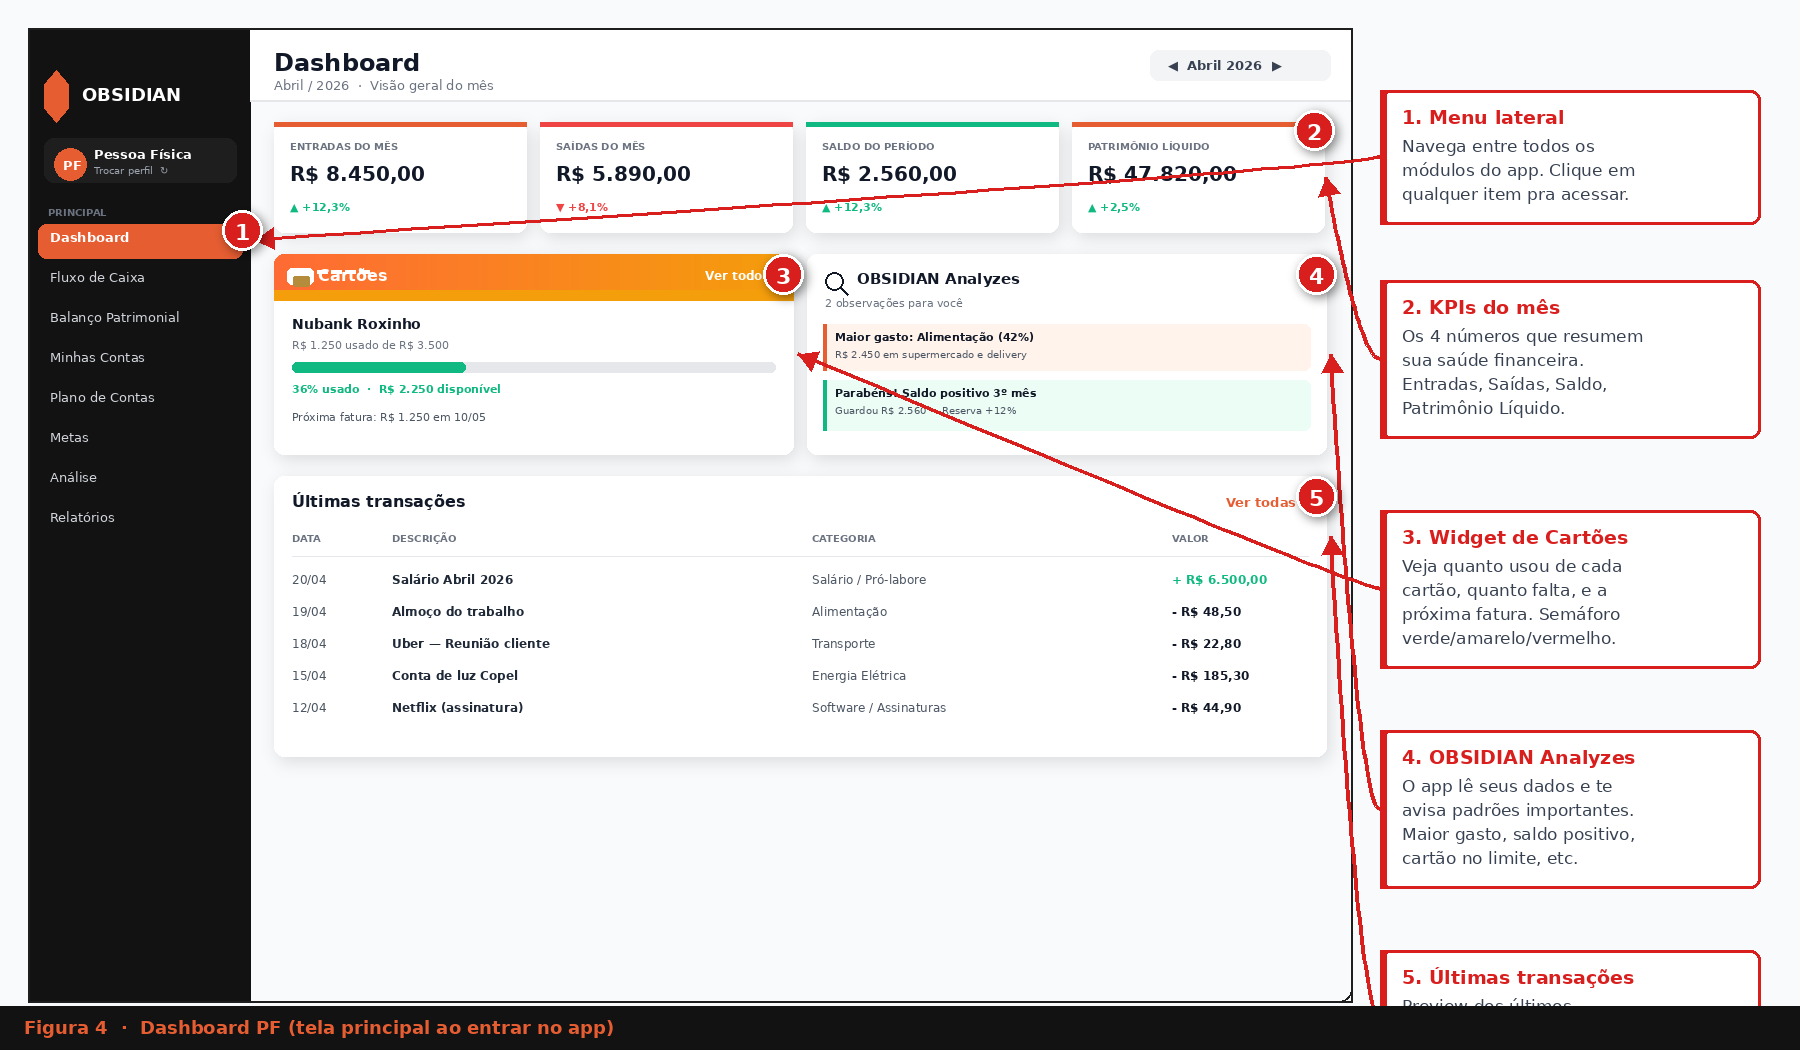The height and width of the screenshot is (1050, 1800).
Task: Open Plano de Contas in sidebar
Action: 102,398
